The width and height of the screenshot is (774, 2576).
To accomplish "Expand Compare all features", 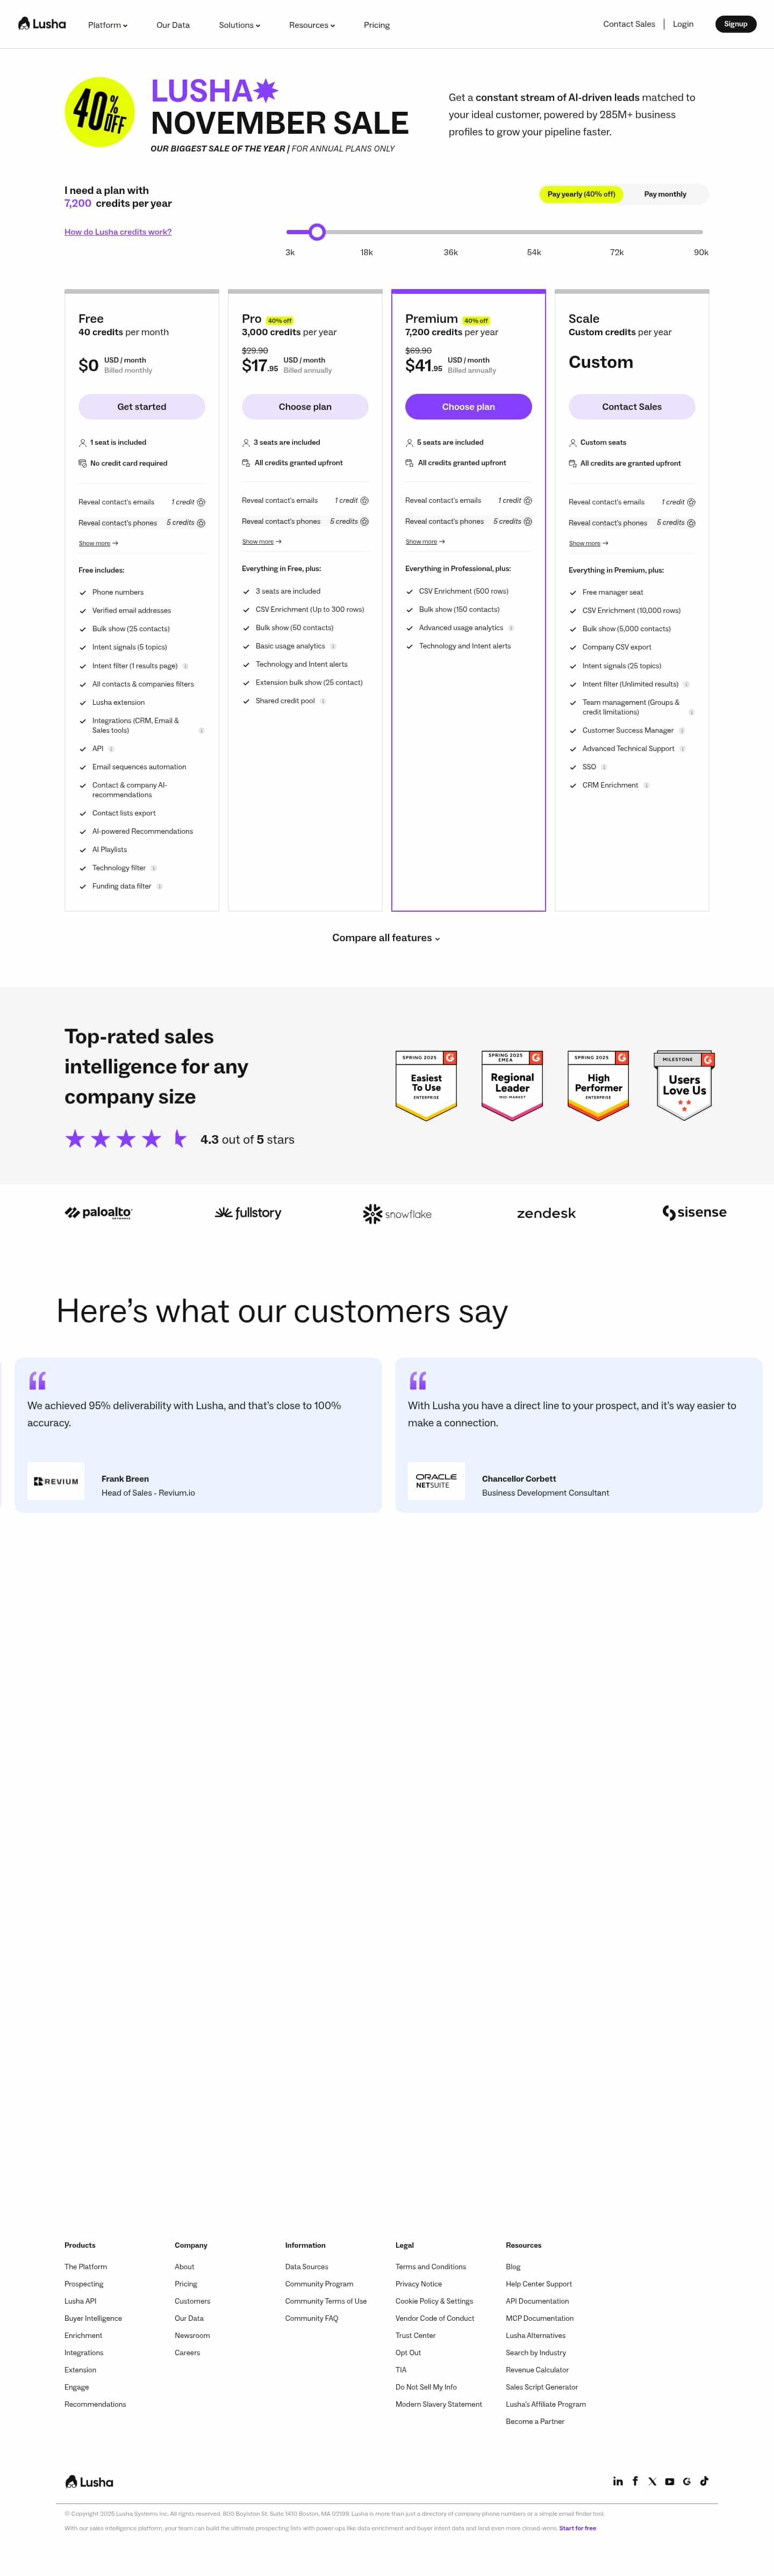I will [x=386, y=938].
